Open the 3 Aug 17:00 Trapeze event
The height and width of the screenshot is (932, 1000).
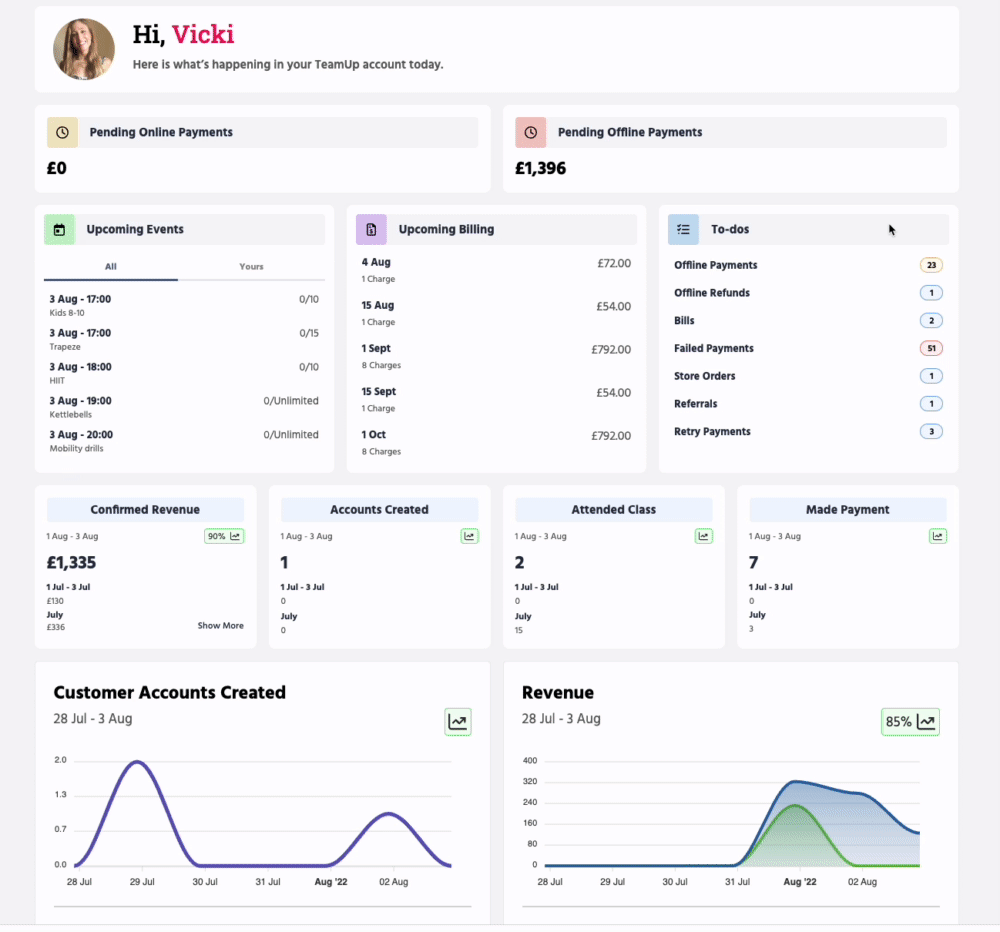tap(80, 338)
